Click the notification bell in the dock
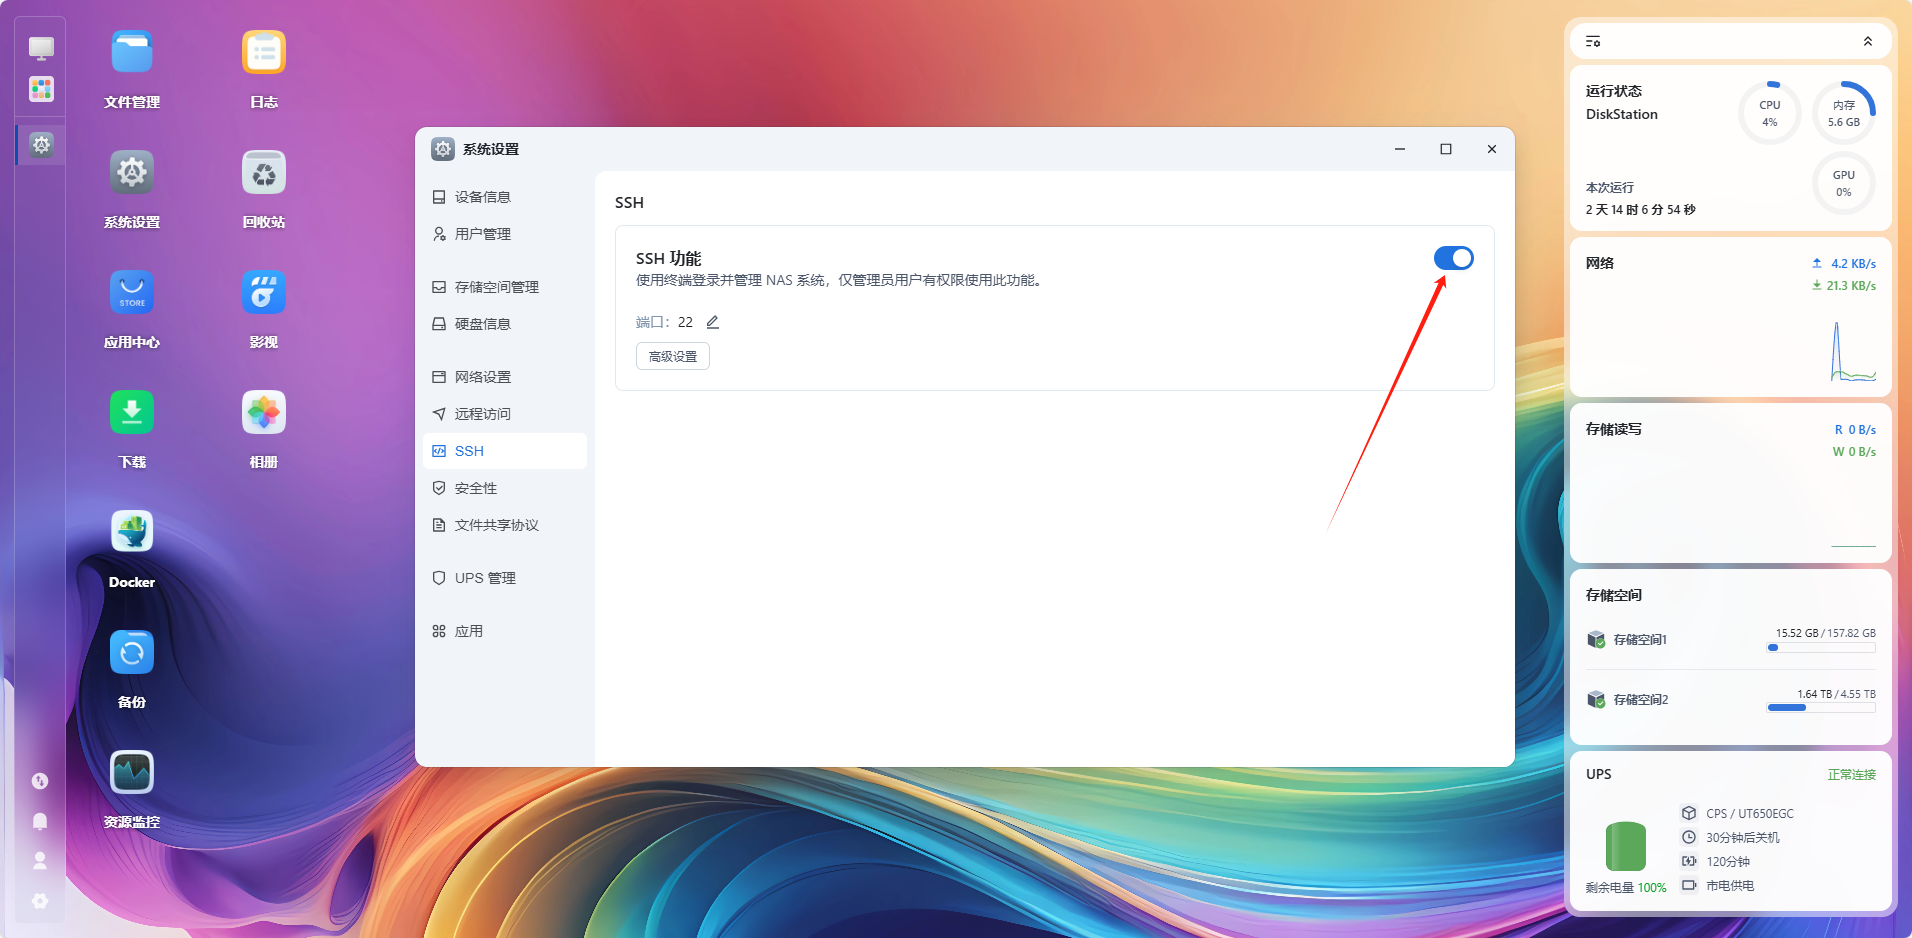The image size is (1912, 938). tap(40, 821)
